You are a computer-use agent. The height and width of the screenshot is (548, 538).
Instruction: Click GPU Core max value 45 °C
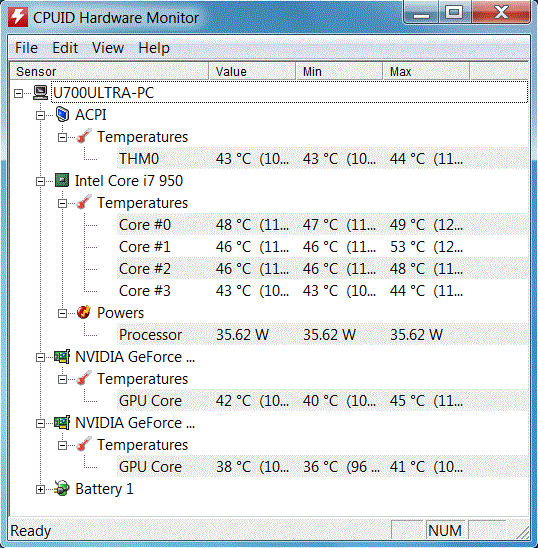tap(426, 401)
